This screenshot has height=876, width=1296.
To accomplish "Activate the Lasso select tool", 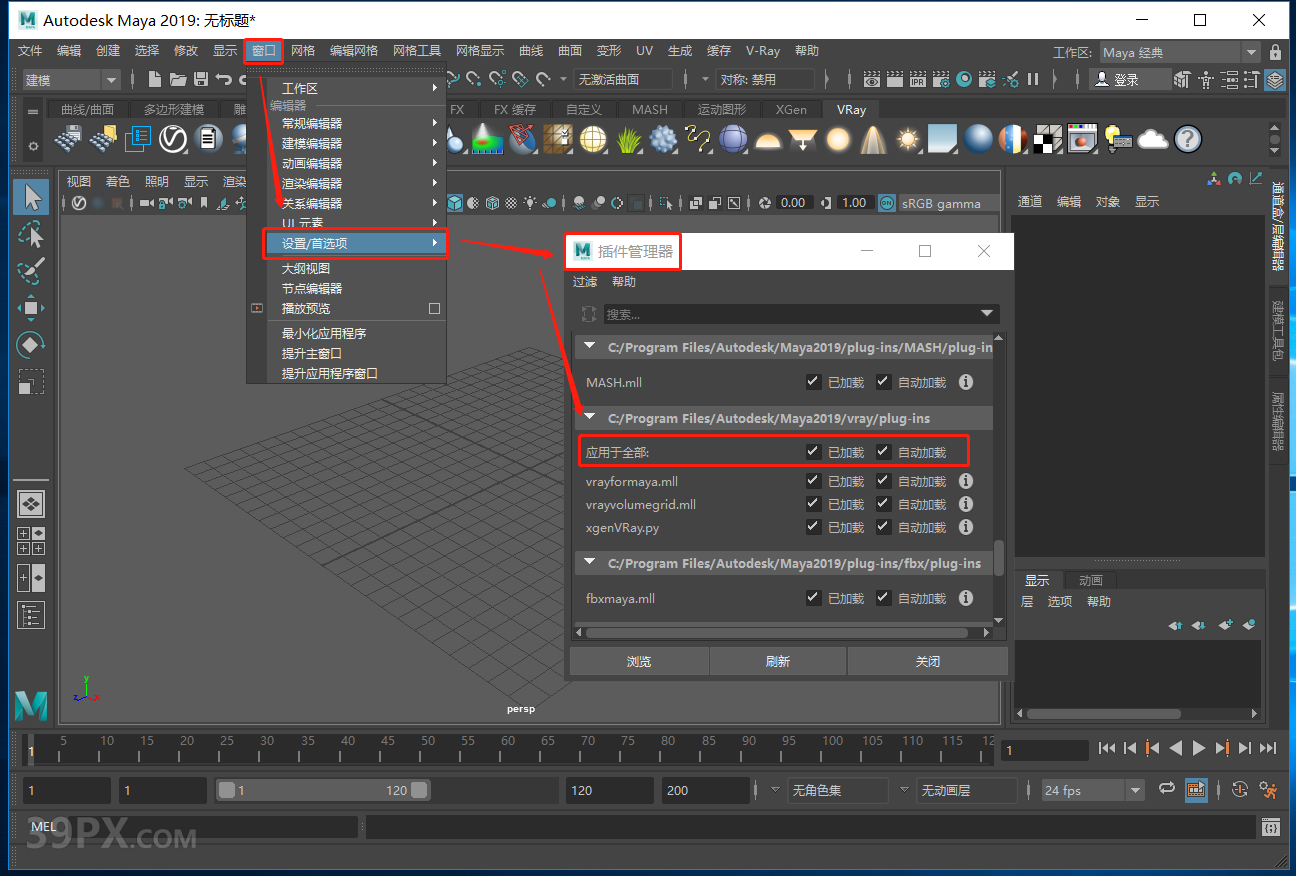I will tap(31, 234).
